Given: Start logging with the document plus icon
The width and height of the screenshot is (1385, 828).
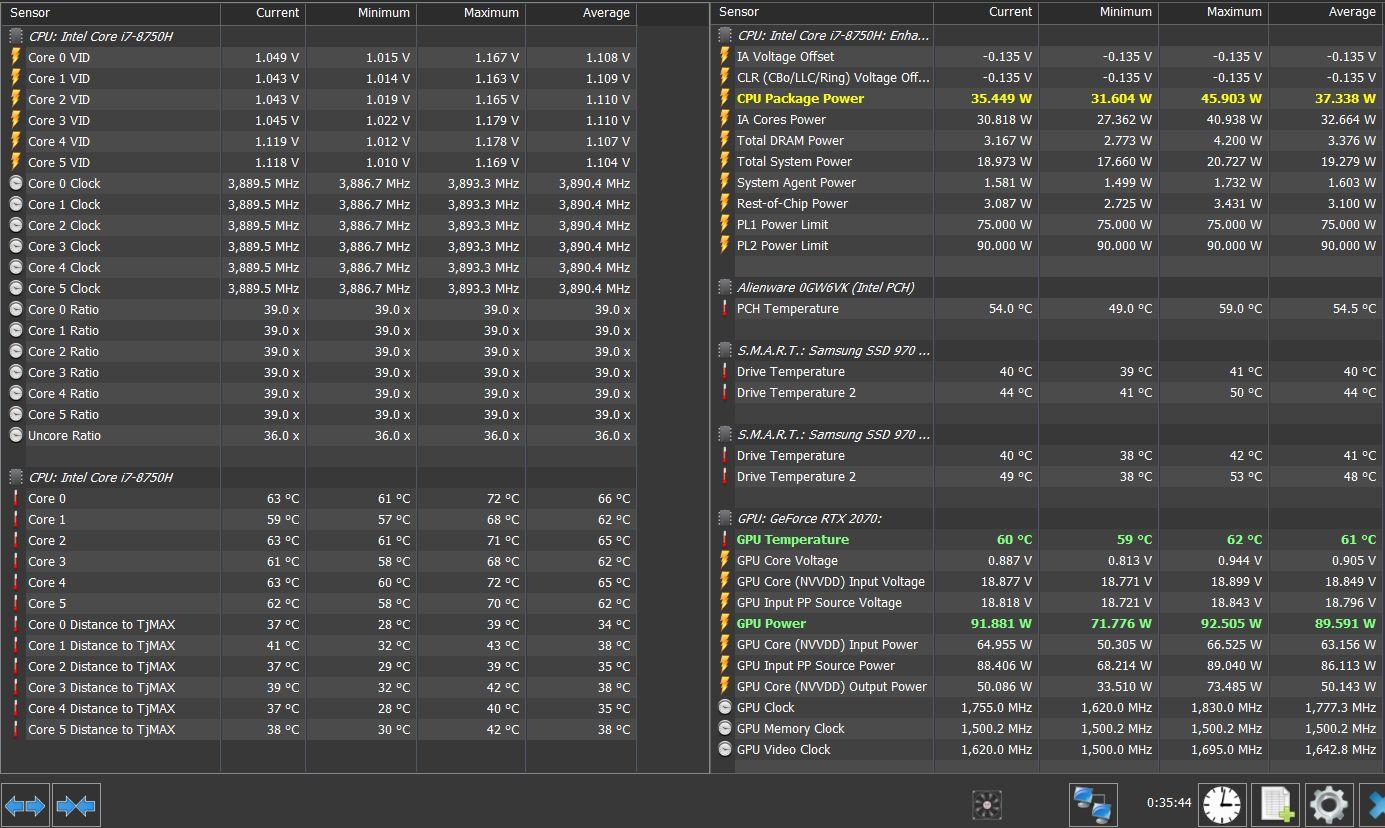Looking at the screenshot, I should click(x=1275, y=804).
